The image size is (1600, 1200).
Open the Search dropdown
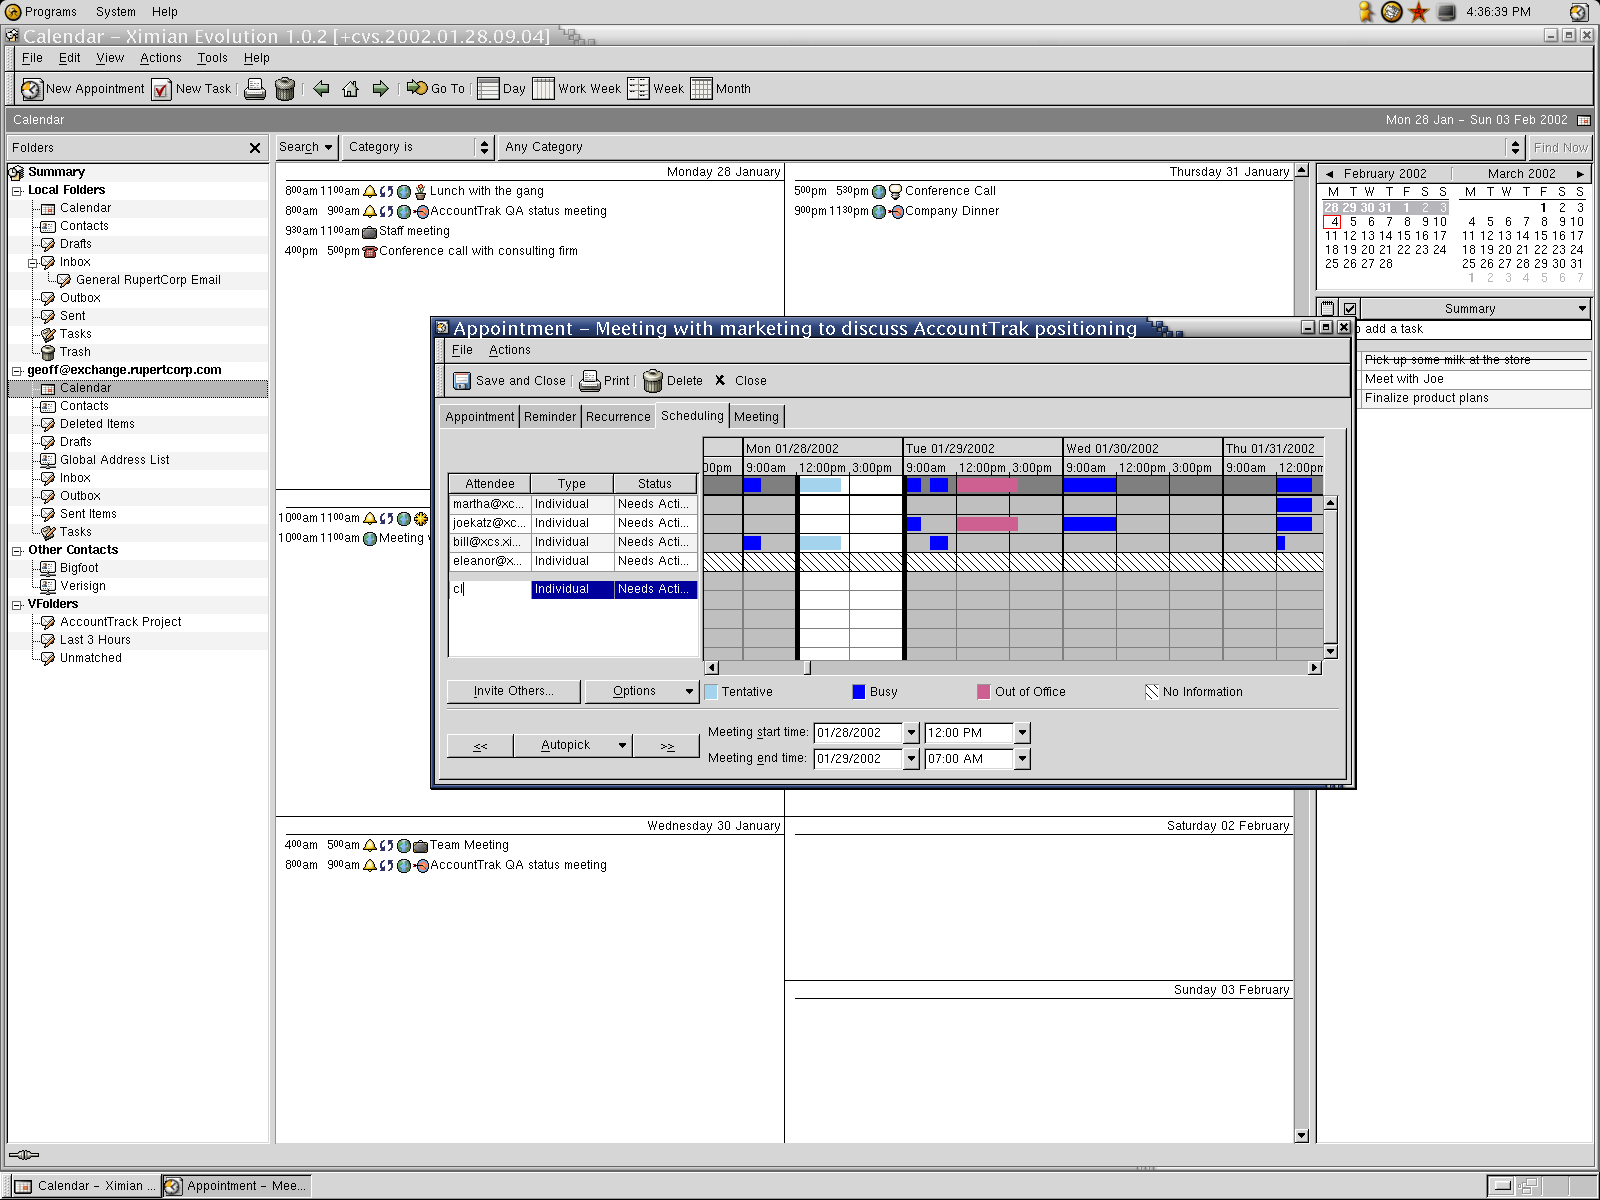pos(306,147)
